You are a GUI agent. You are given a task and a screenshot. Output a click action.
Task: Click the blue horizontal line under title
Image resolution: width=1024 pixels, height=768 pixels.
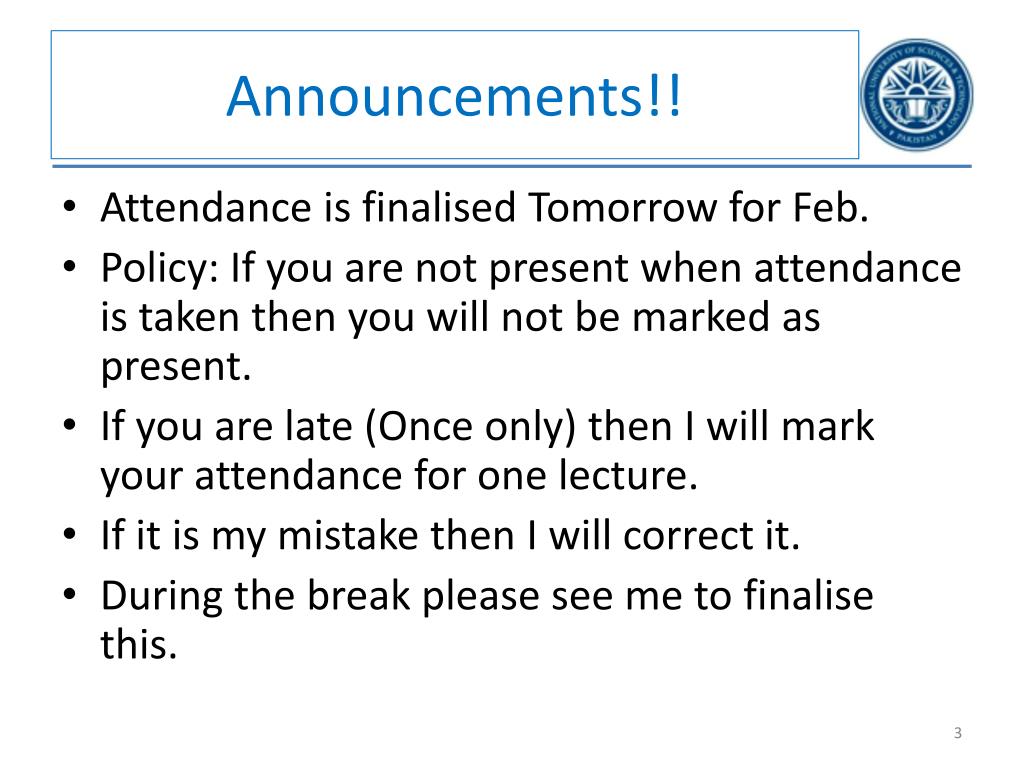(512, 167)
